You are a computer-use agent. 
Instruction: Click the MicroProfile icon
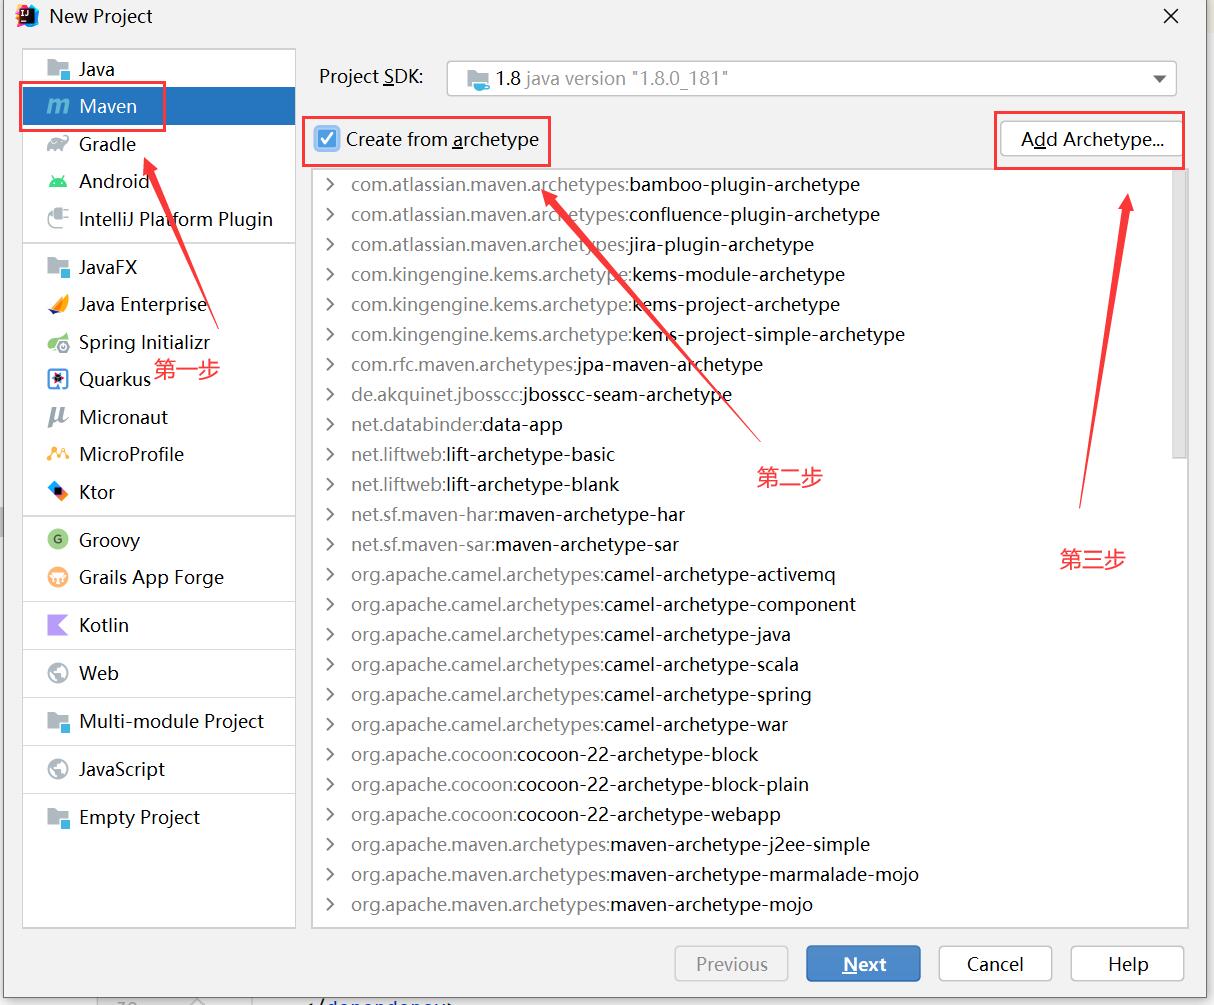(58, 454)
